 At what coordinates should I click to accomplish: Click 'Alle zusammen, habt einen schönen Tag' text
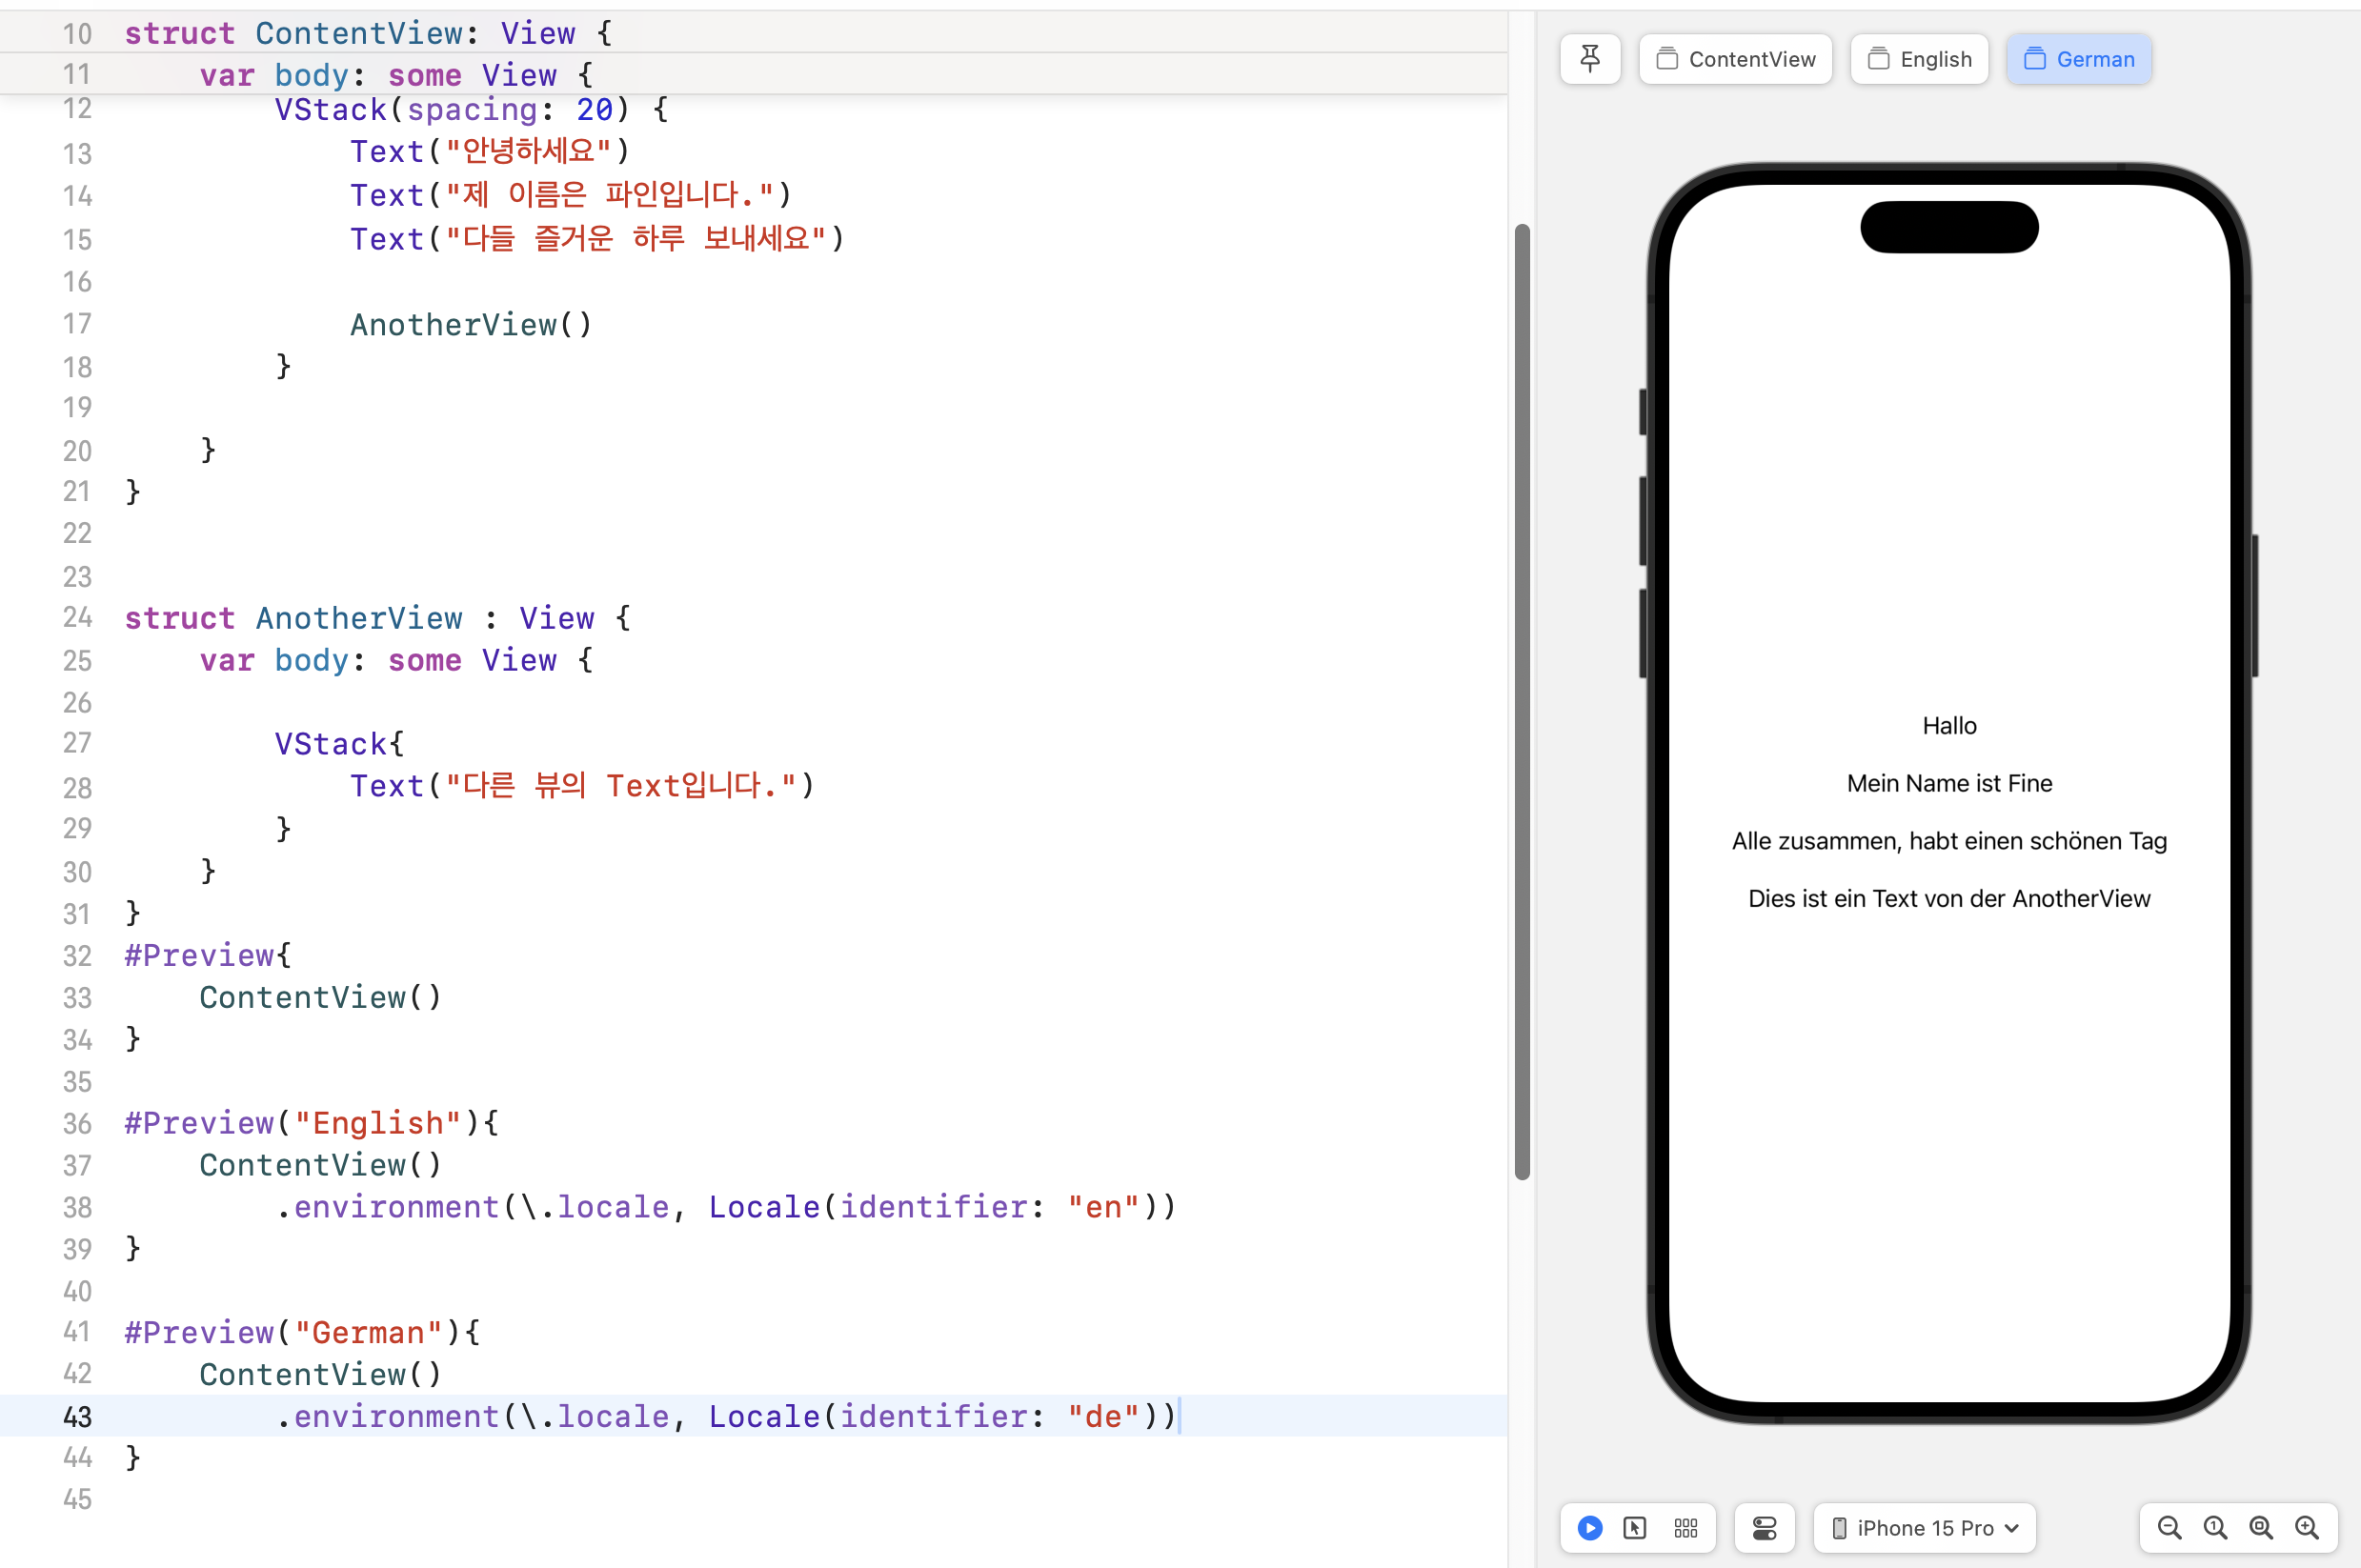click(1949, 841)
